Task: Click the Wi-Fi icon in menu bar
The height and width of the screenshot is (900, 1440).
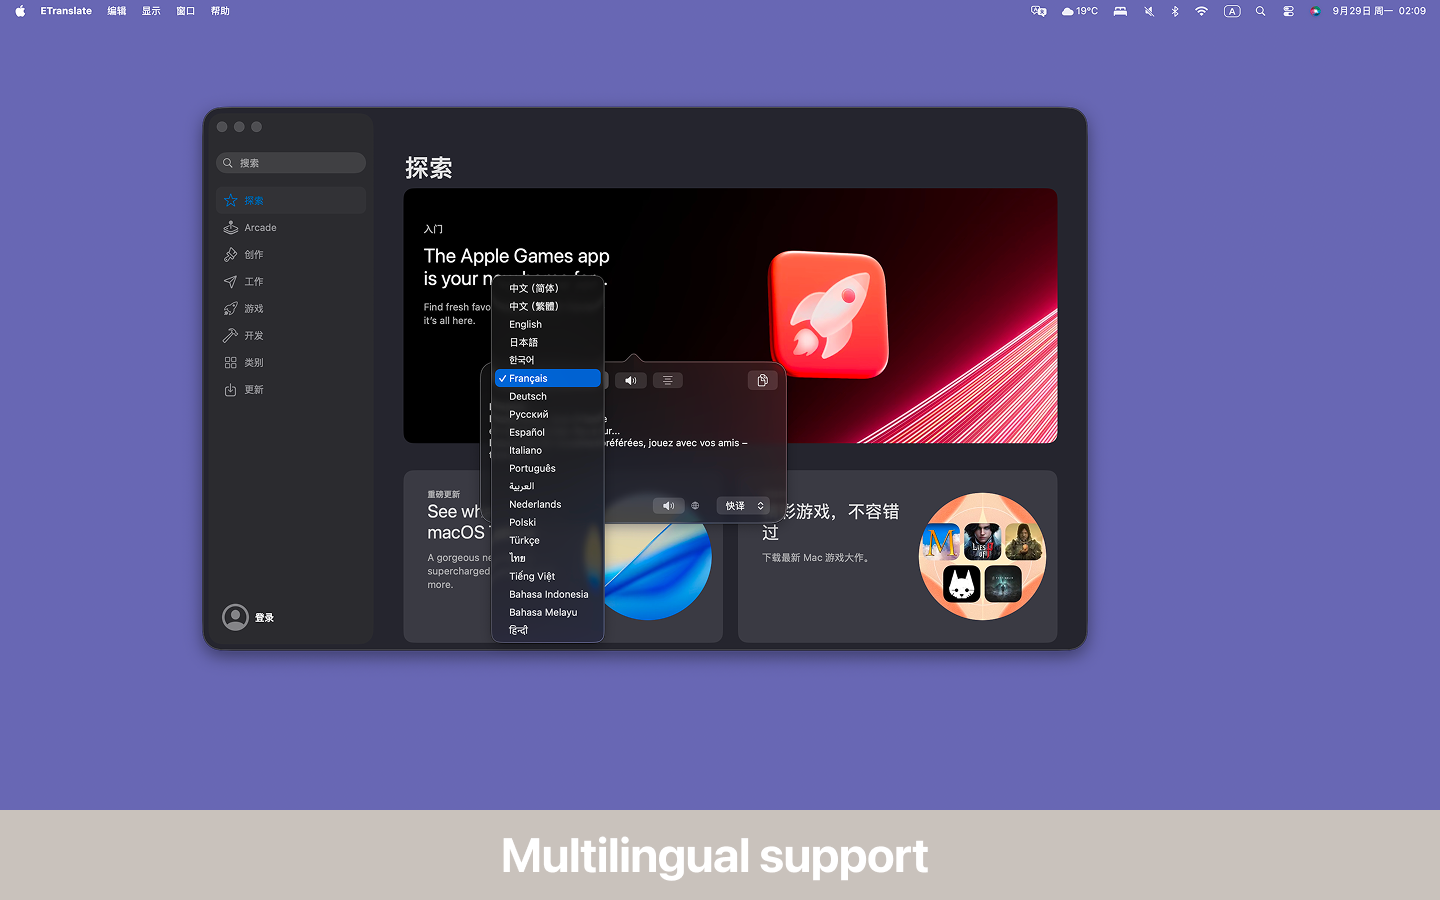Action: pyautogui.click(x=1201, y=11)
